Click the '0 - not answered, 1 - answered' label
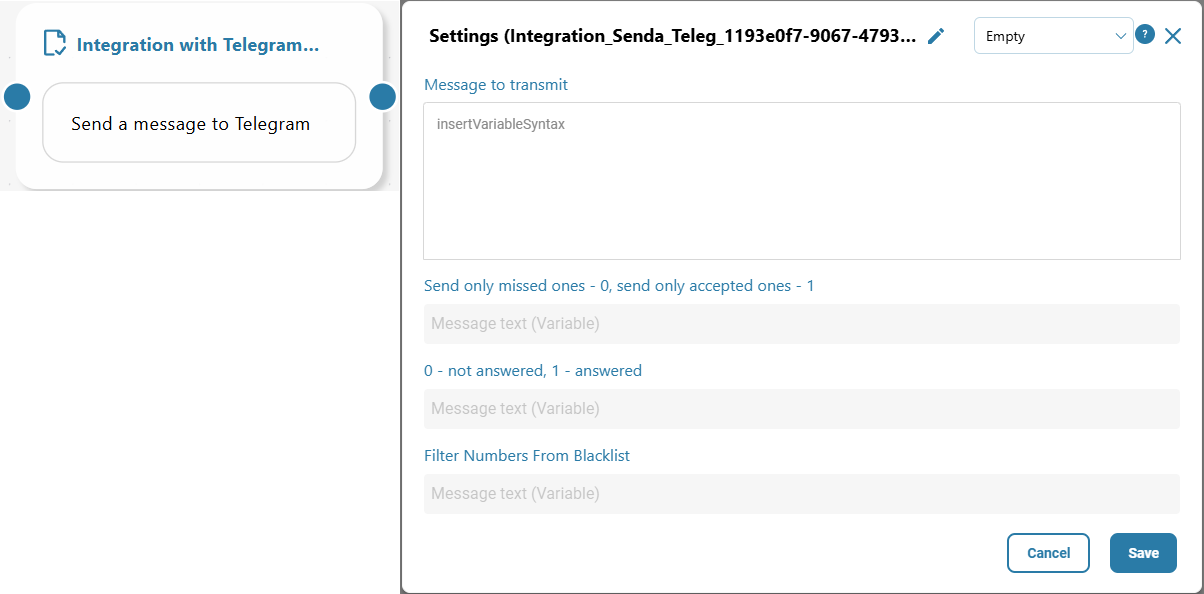Viewport: 1204px width, 594px height. point(533,371)
